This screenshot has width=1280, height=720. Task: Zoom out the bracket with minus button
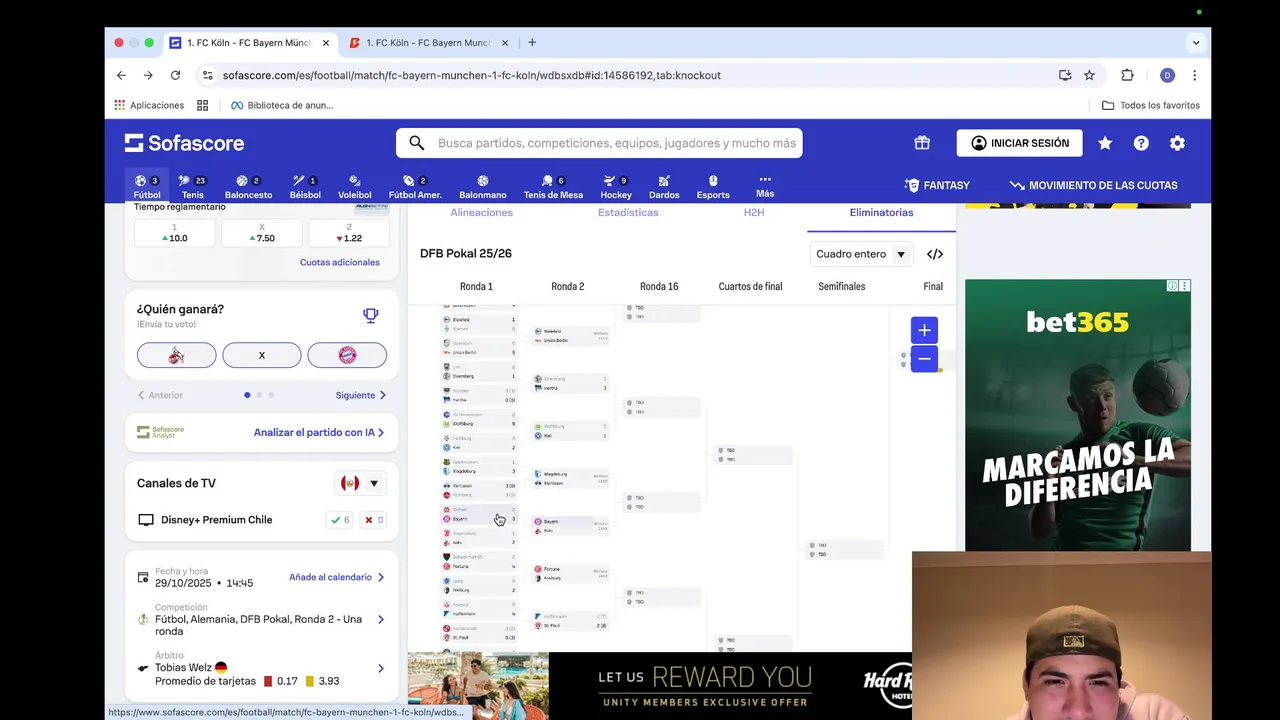pos(924,359)
